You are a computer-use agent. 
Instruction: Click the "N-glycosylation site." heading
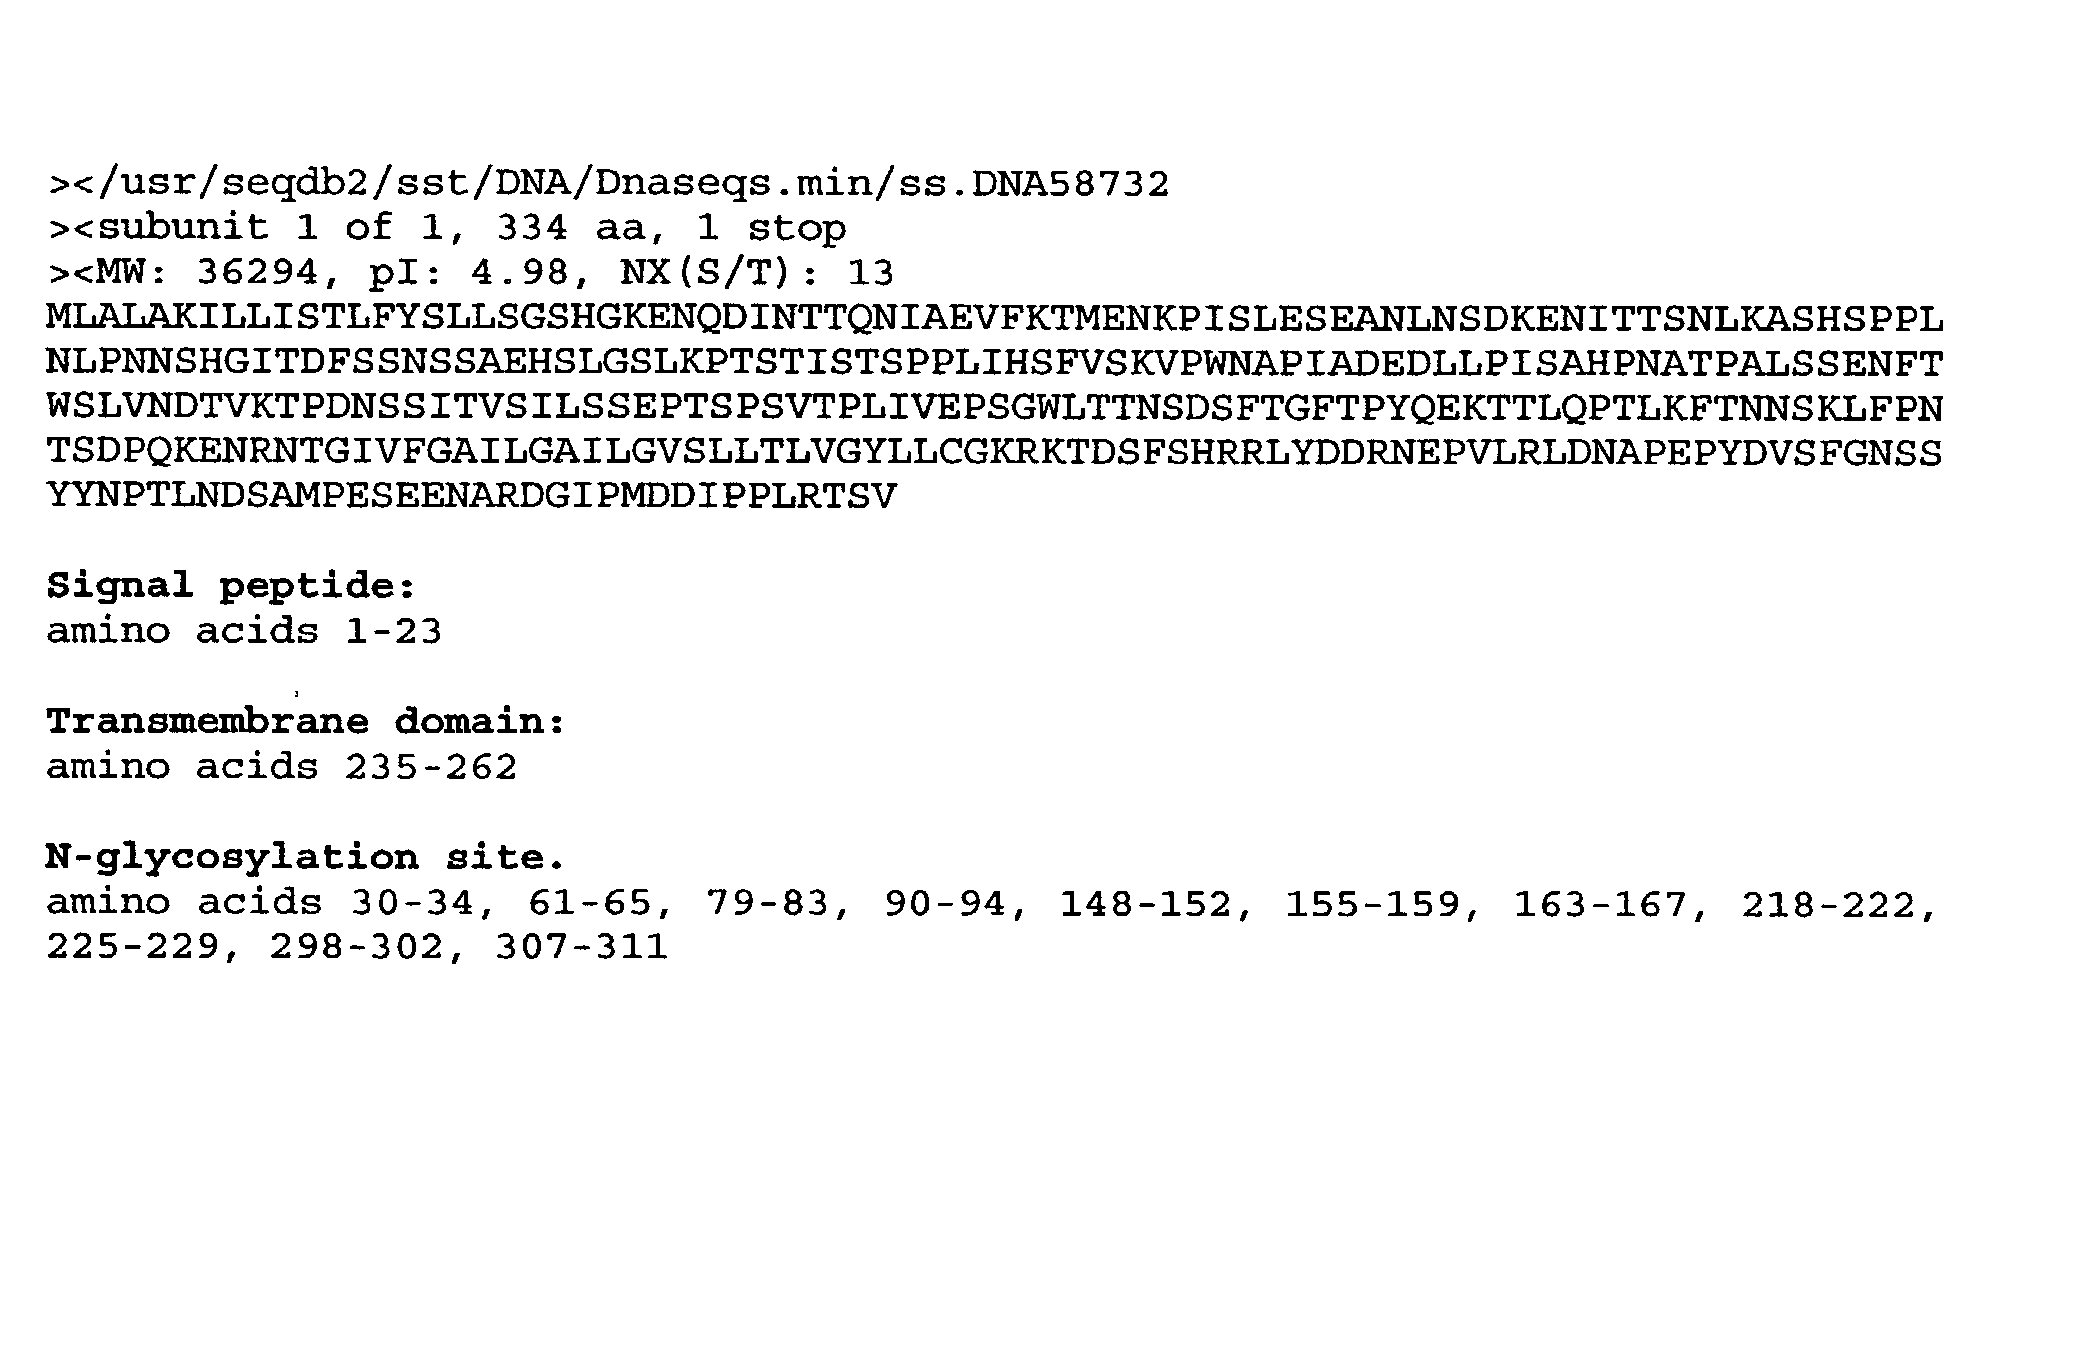pos(306,857)
